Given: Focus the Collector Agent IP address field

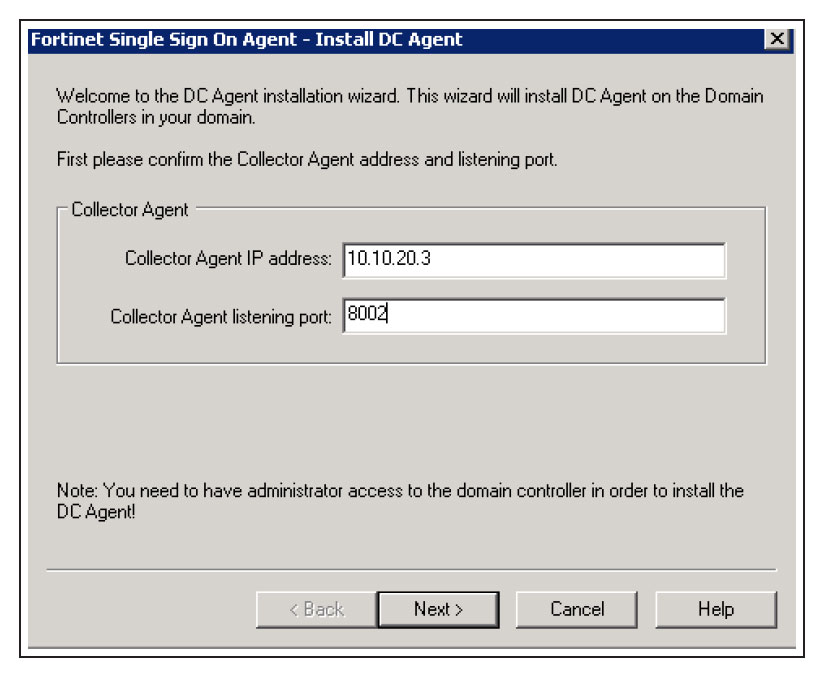Looking at the screenshot, I should (x=534, y=260).
